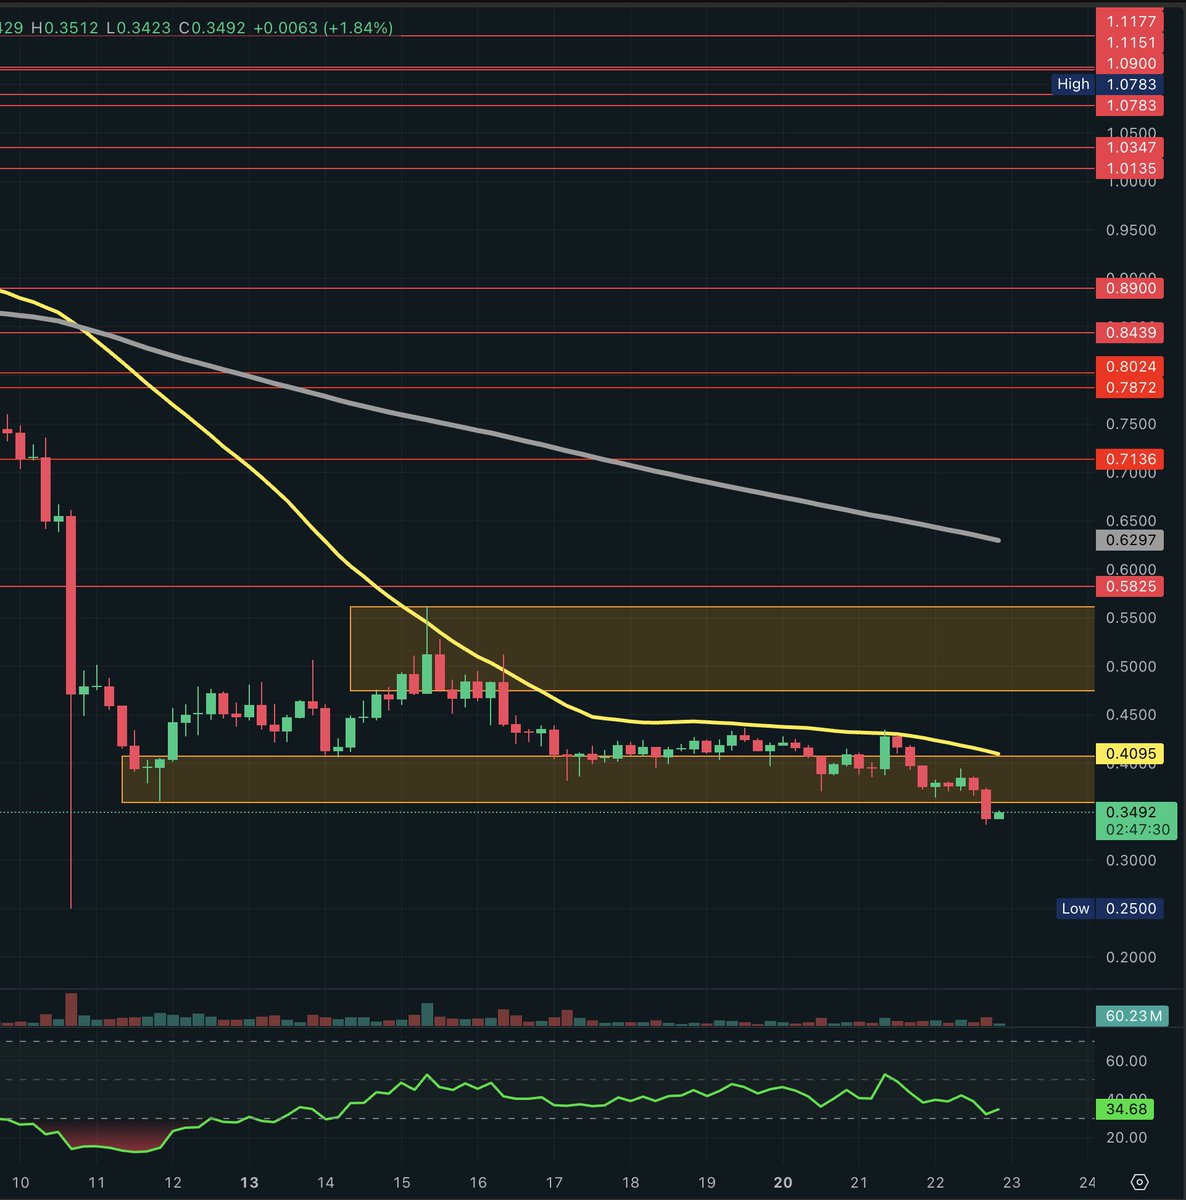The height and width of the screenshot is (1200, 1186).
Task: Click the close value C0.3492 in header
Action: click(x=212, y=28)
